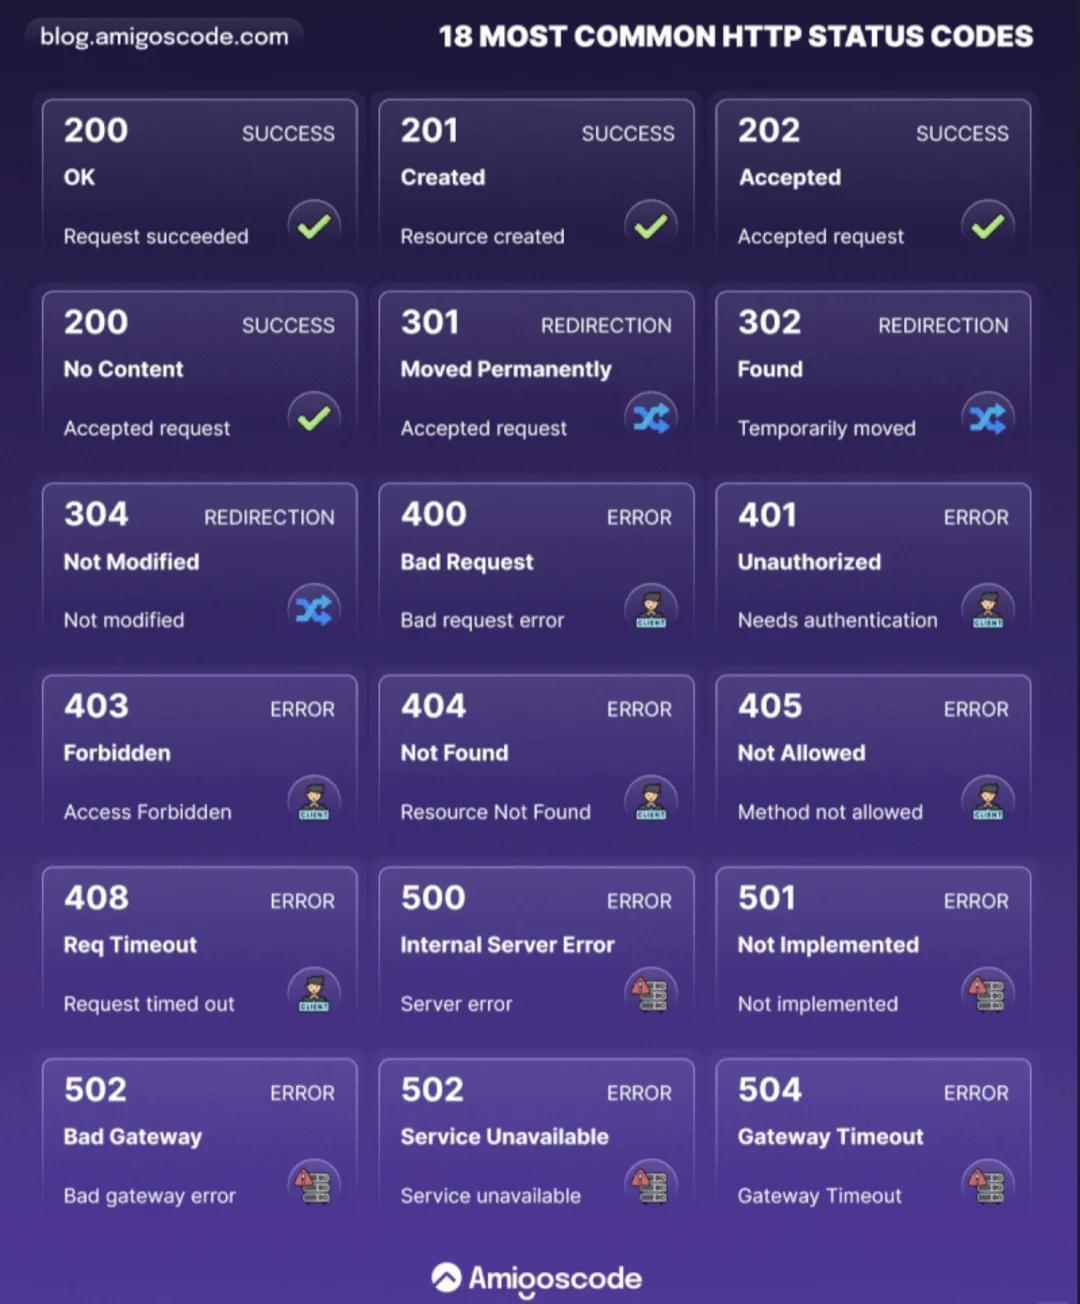Click the client icon on 400 Bad Request
1080x1304 pixels.
(651, 610)
